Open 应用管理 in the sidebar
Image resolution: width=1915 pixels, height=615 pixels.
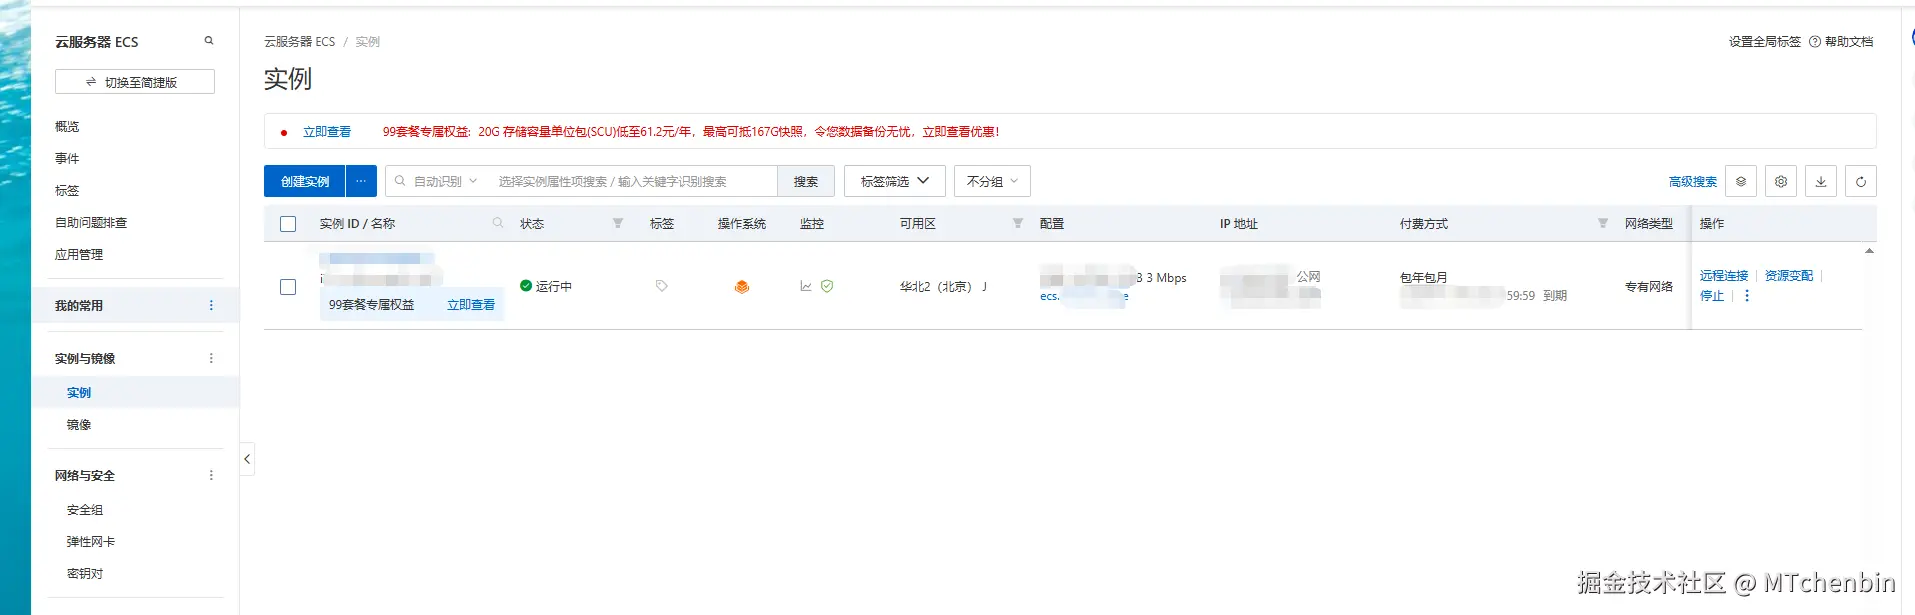pyautogui.click(x=79, y=255)
